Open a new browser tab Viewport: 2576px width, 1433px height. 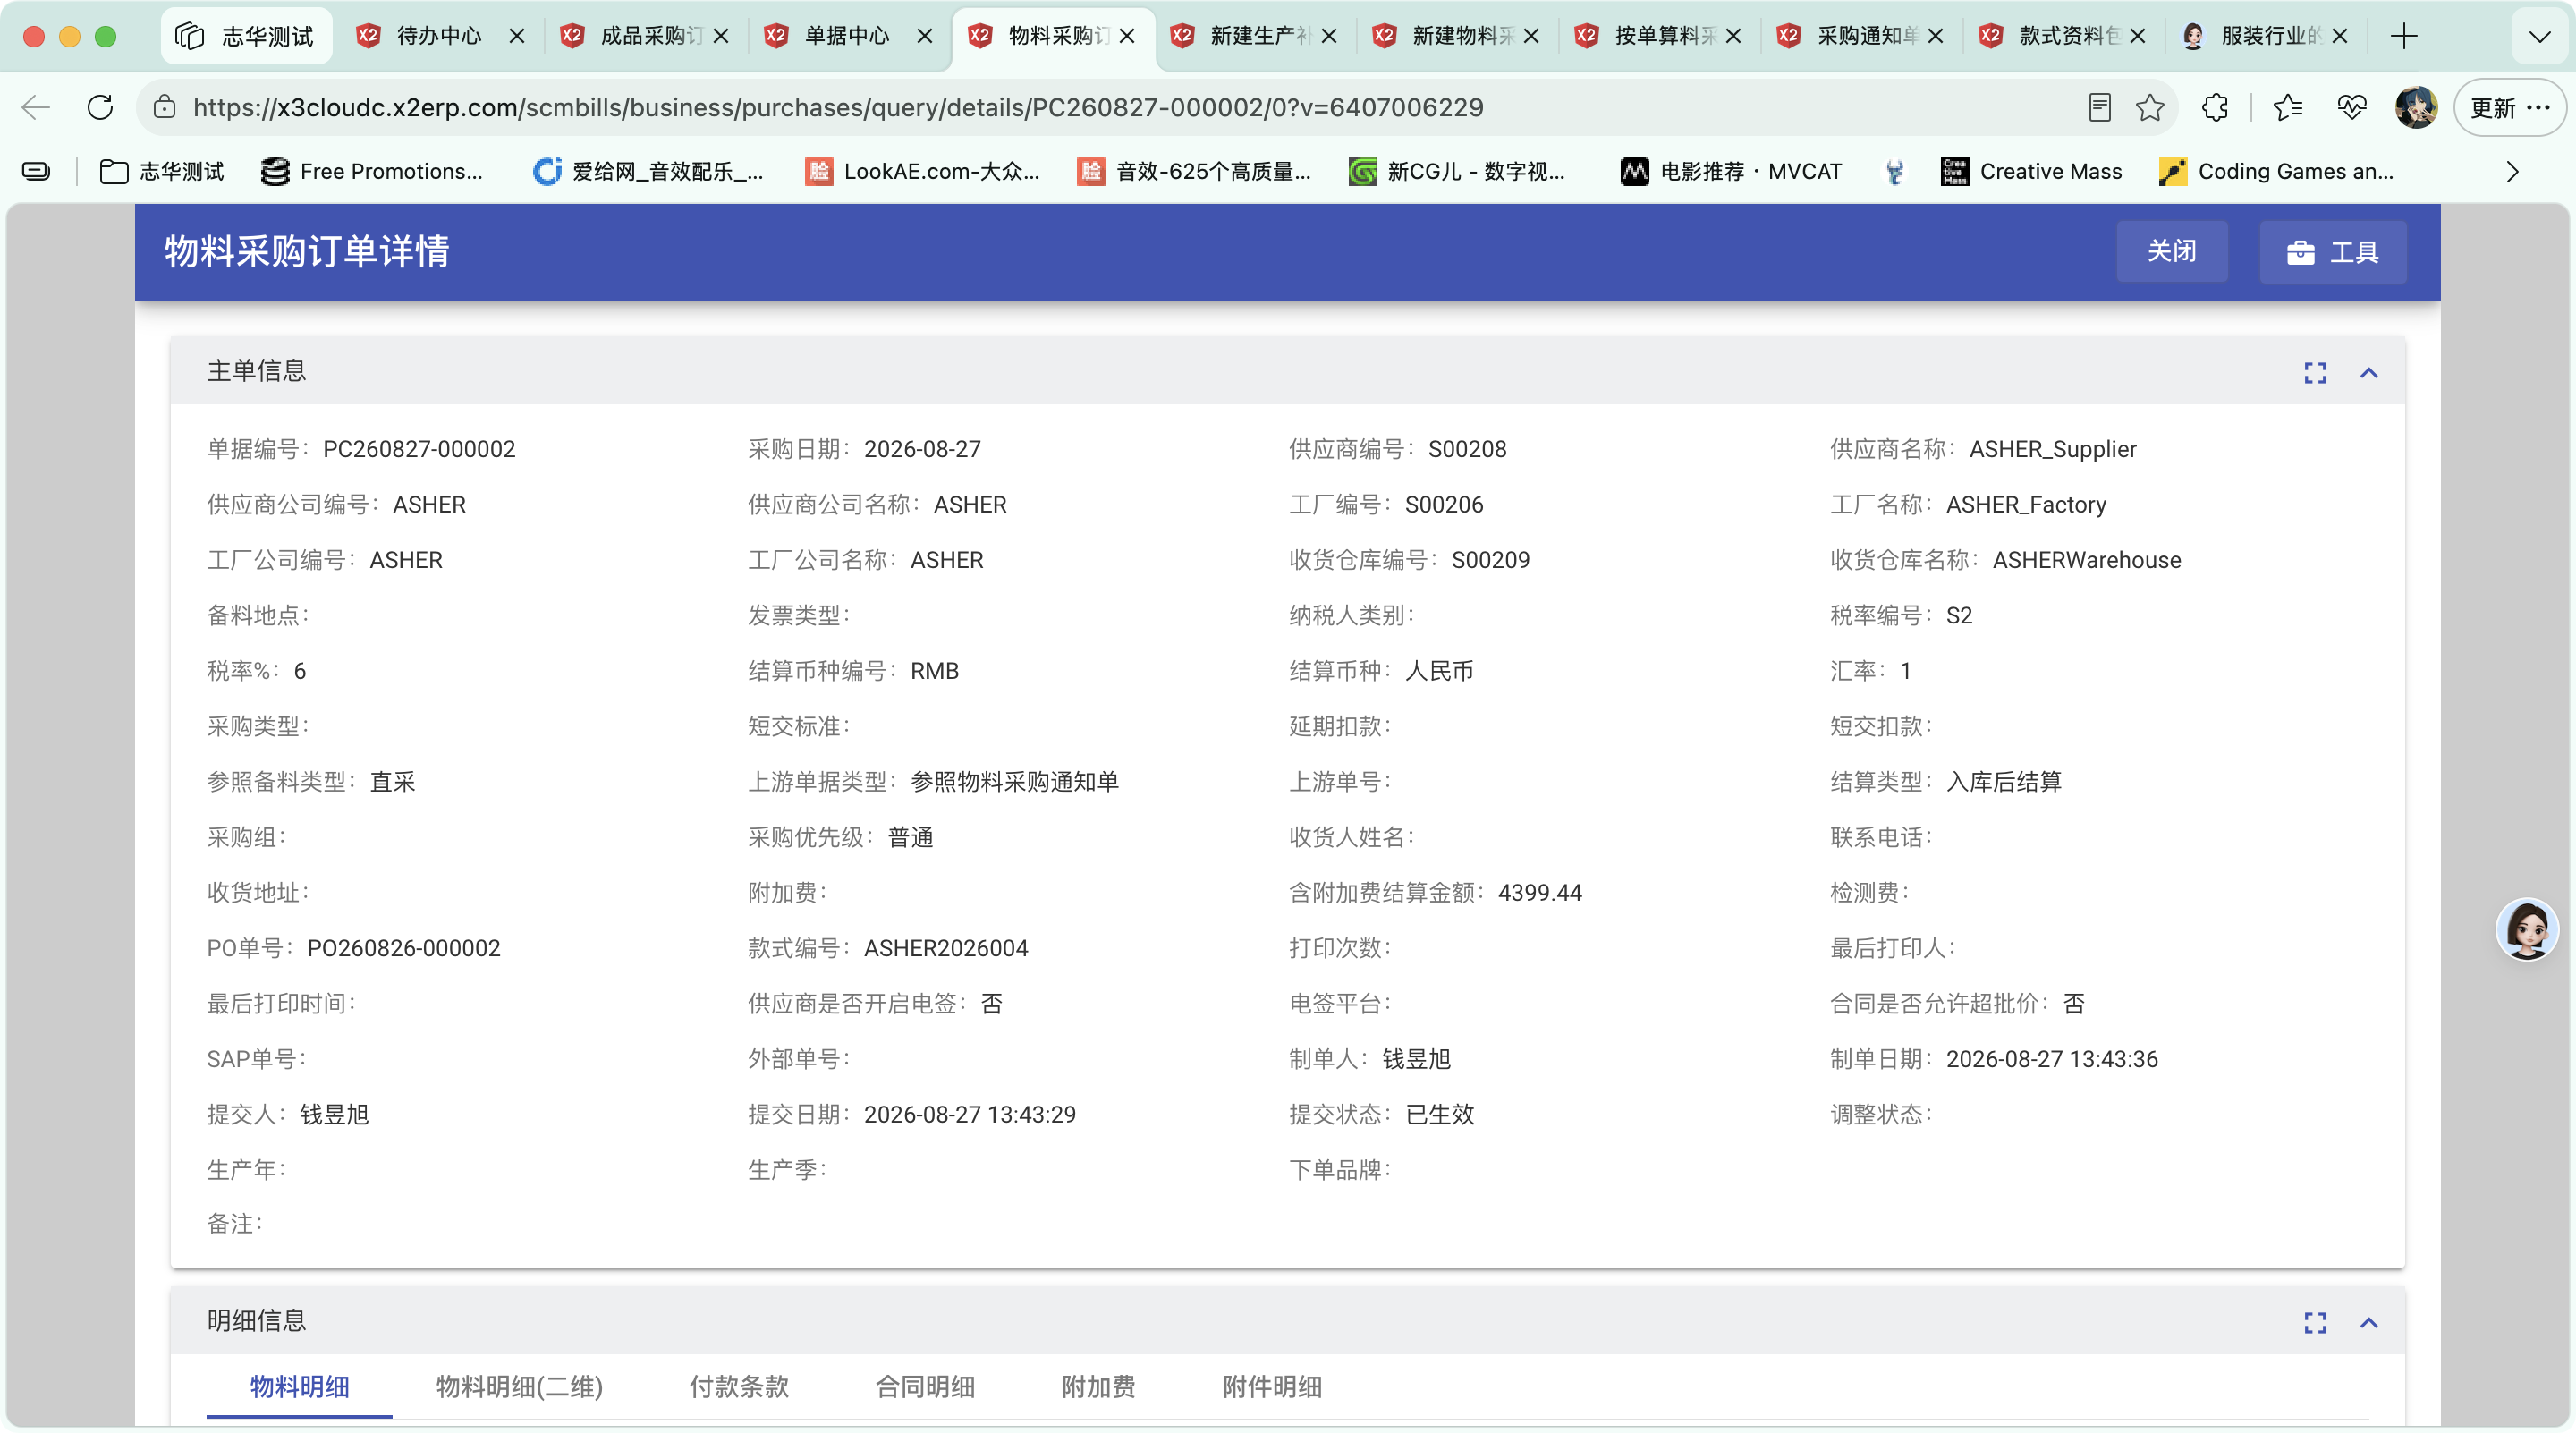(2404, 36)
